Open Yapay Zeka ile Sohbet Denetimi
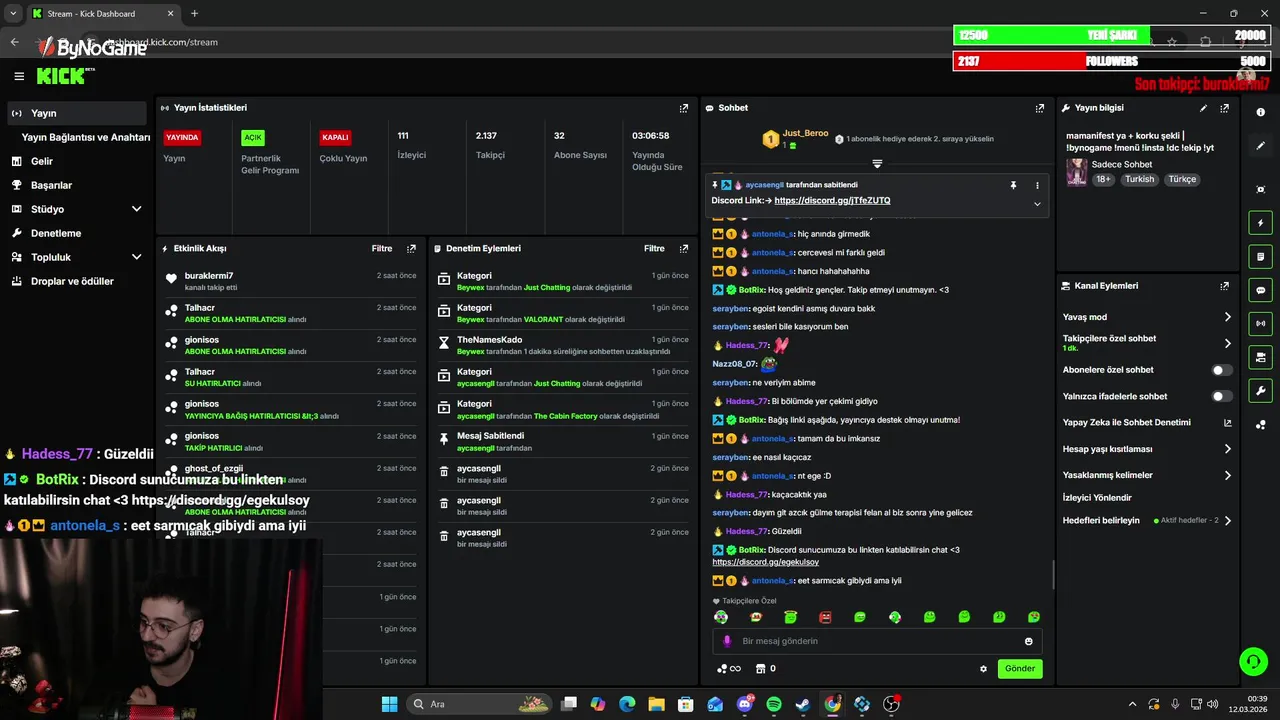This screenshot has height=720, width=1280. pos(1147,422)
